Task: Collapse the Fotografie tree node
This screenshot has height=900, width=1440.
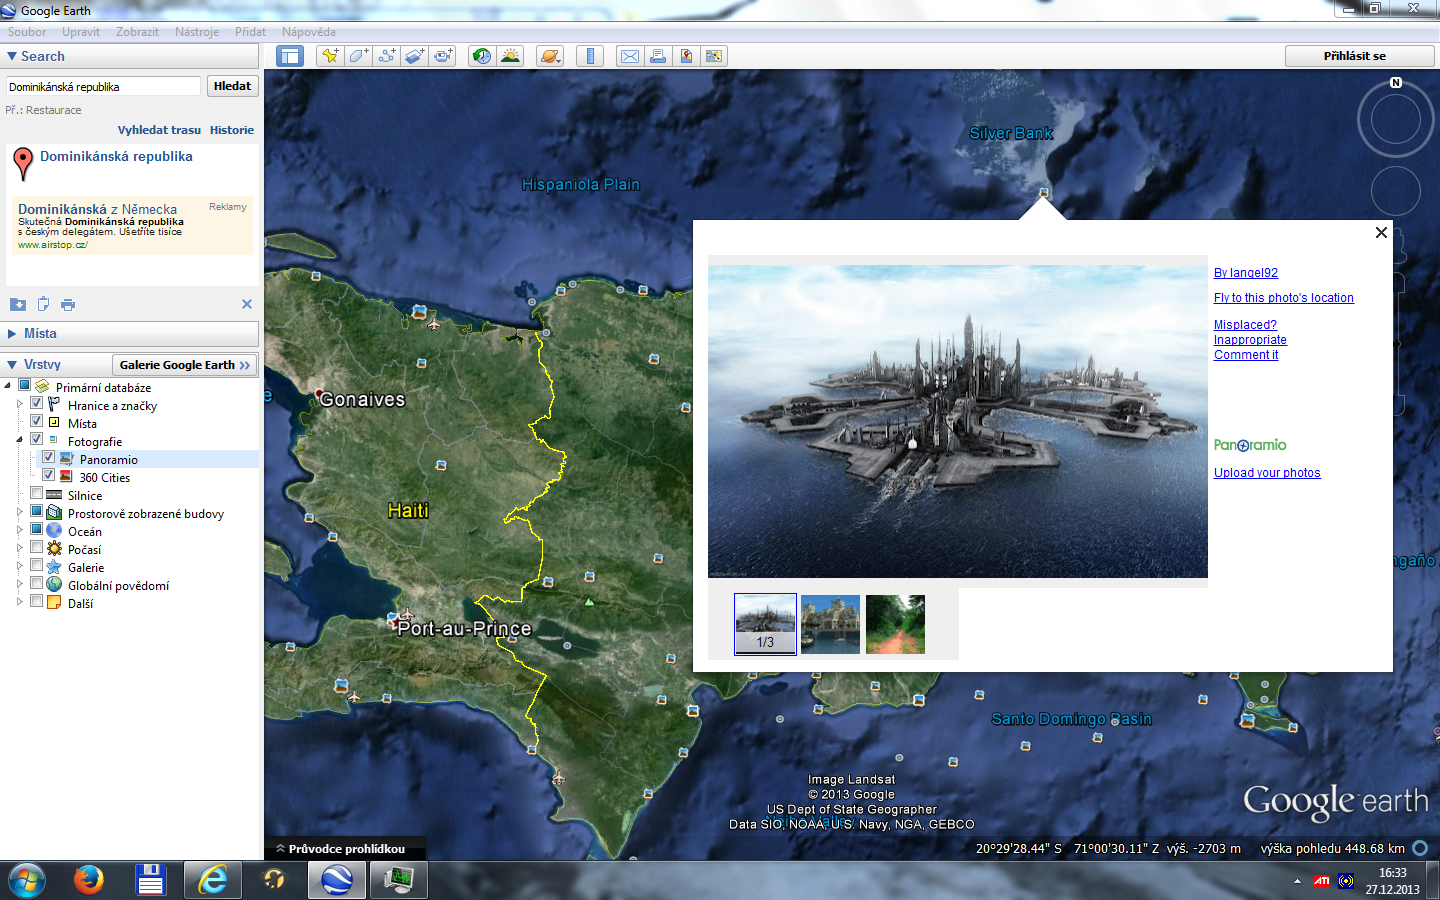Action: click(20, 440)
